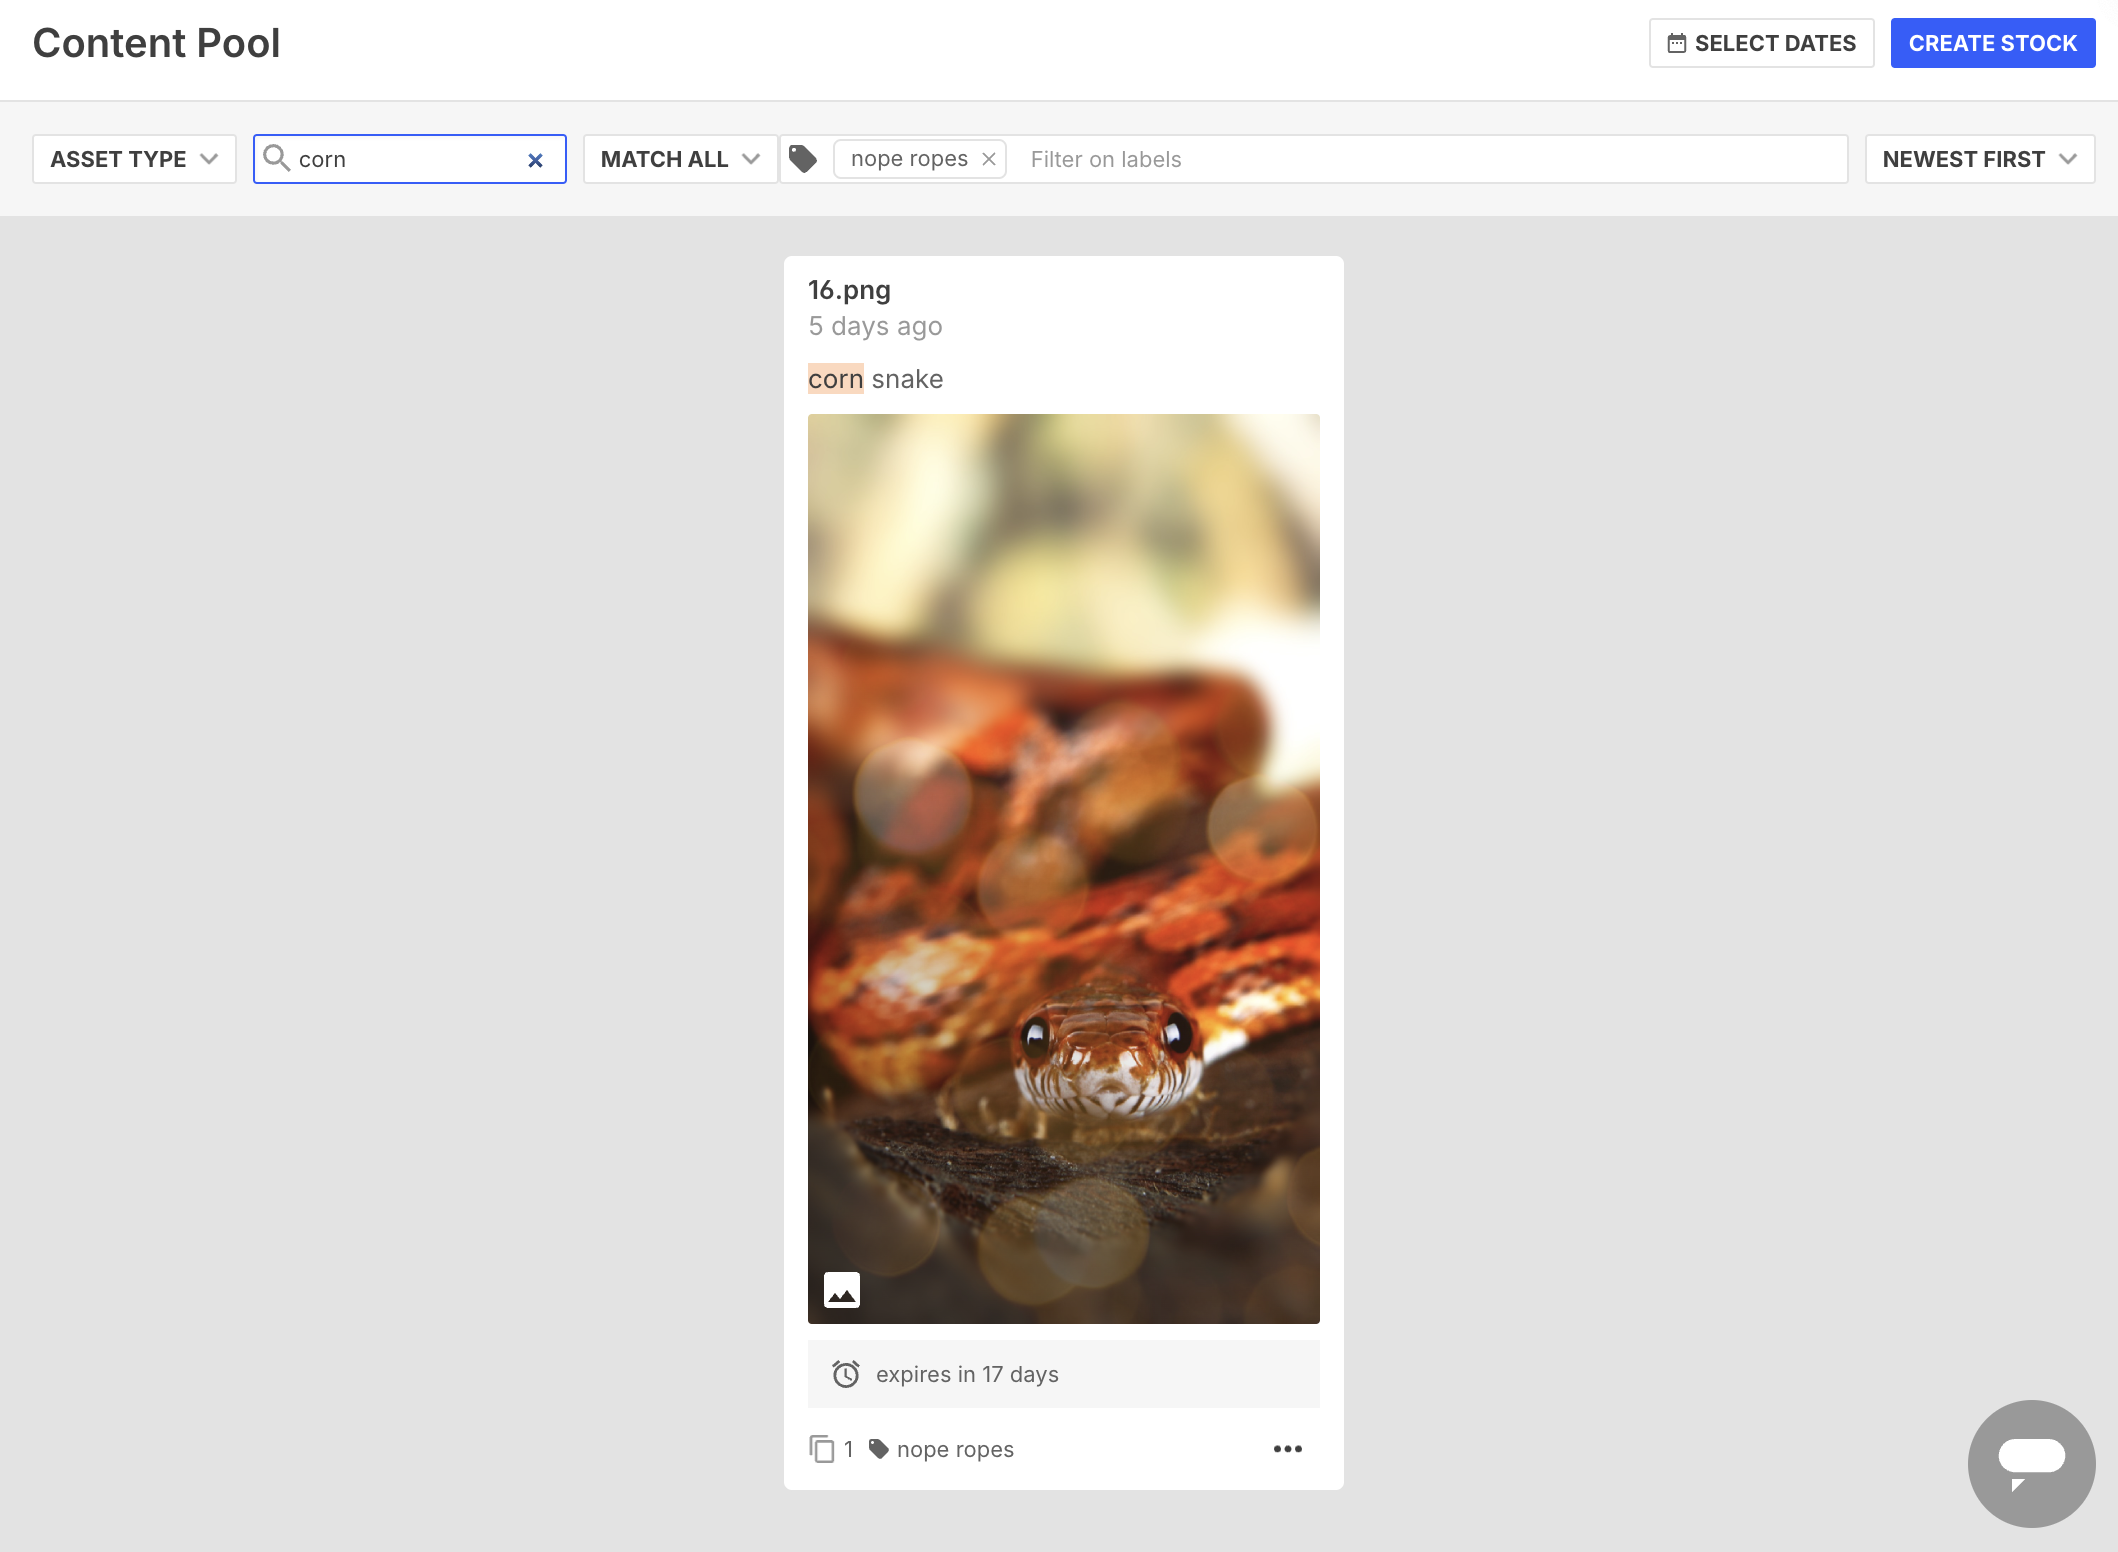Viewport: 2118px width, 1552px height.
Task: Click the 16.png file name
Action: point(850,290)
